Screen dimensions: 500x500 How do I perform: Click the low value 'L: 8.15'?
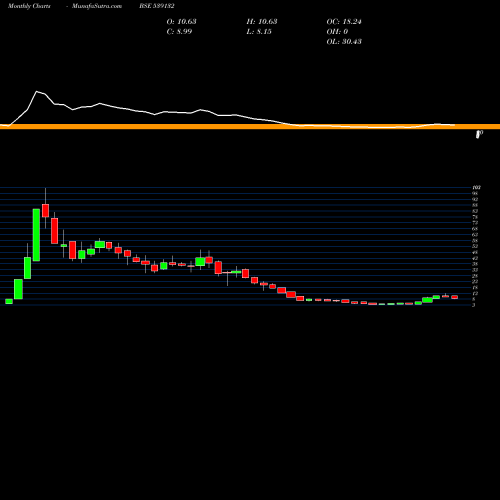259,31
